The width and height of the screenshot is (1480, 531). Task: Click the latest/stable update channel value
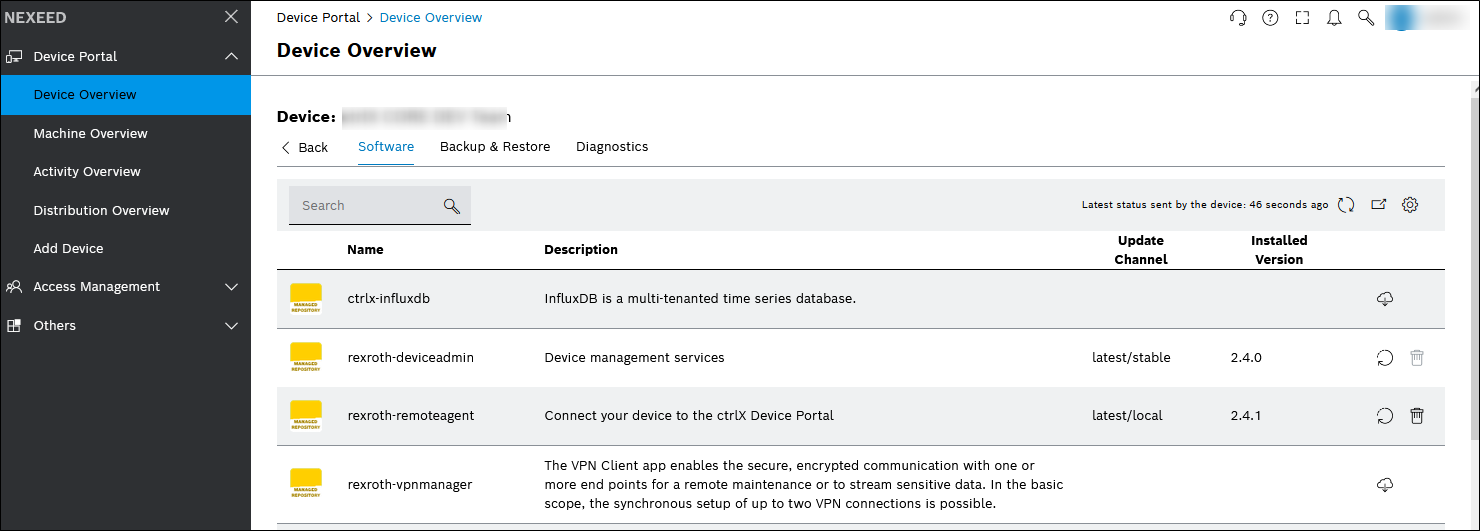coord(1131,358)
